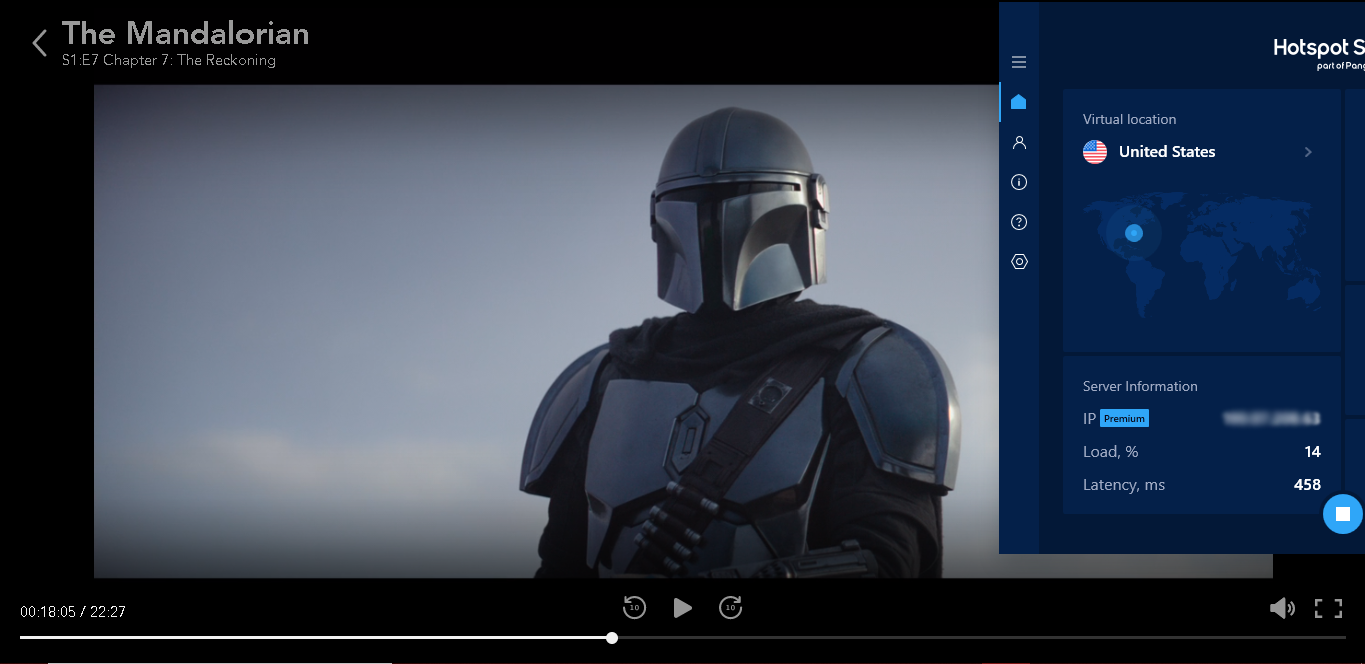The image size is (1365, 664).
Task: Open the Hotspot Shield home tab
Action: (x=1019, y=102)
